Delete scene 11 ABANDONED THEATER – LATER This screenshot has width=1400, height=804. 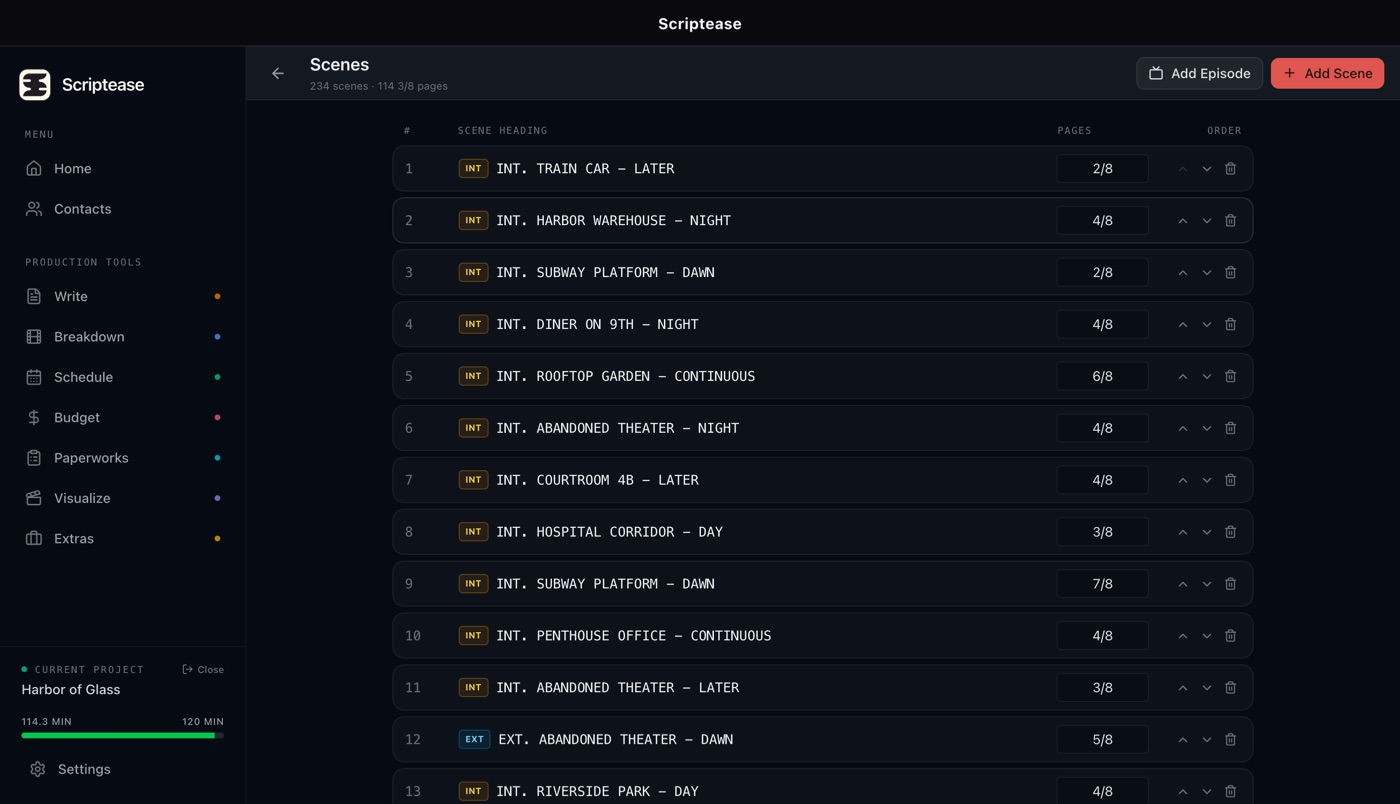coord(1231,689)
